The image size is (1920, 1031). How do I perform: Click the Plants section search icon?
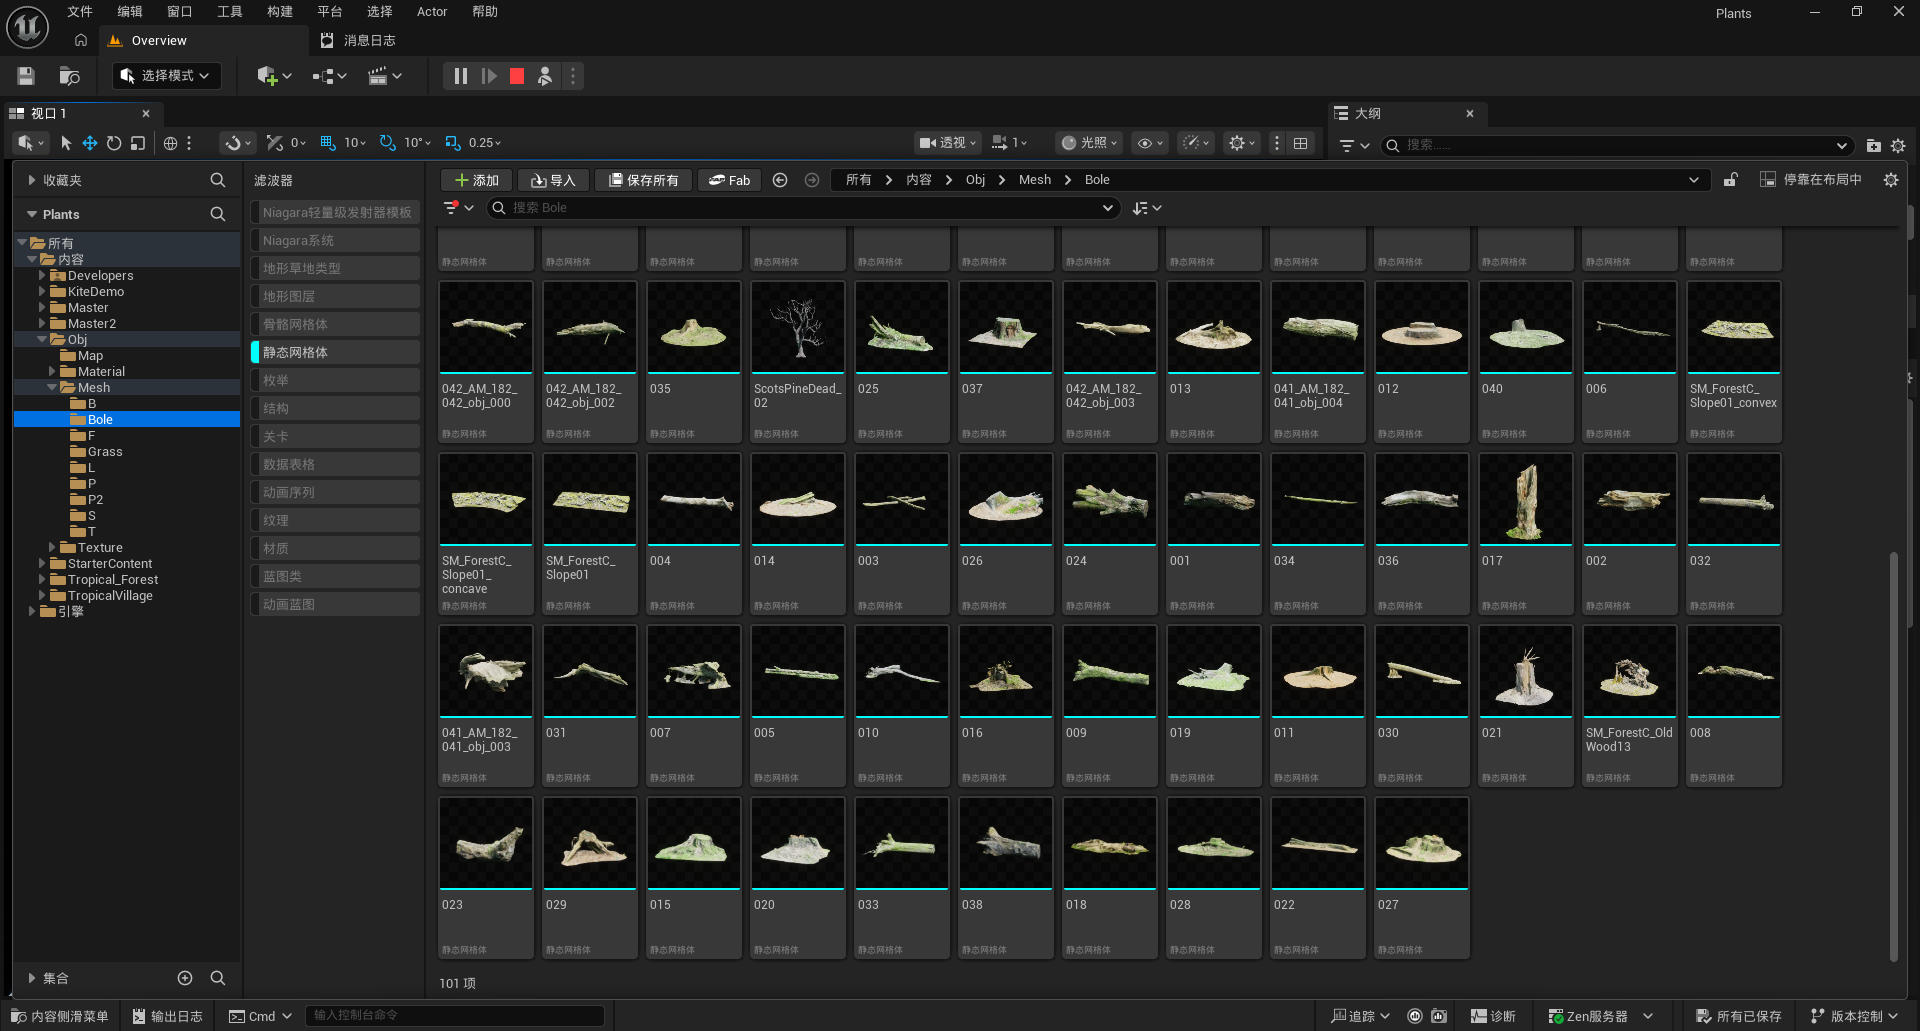click(217, 214)
